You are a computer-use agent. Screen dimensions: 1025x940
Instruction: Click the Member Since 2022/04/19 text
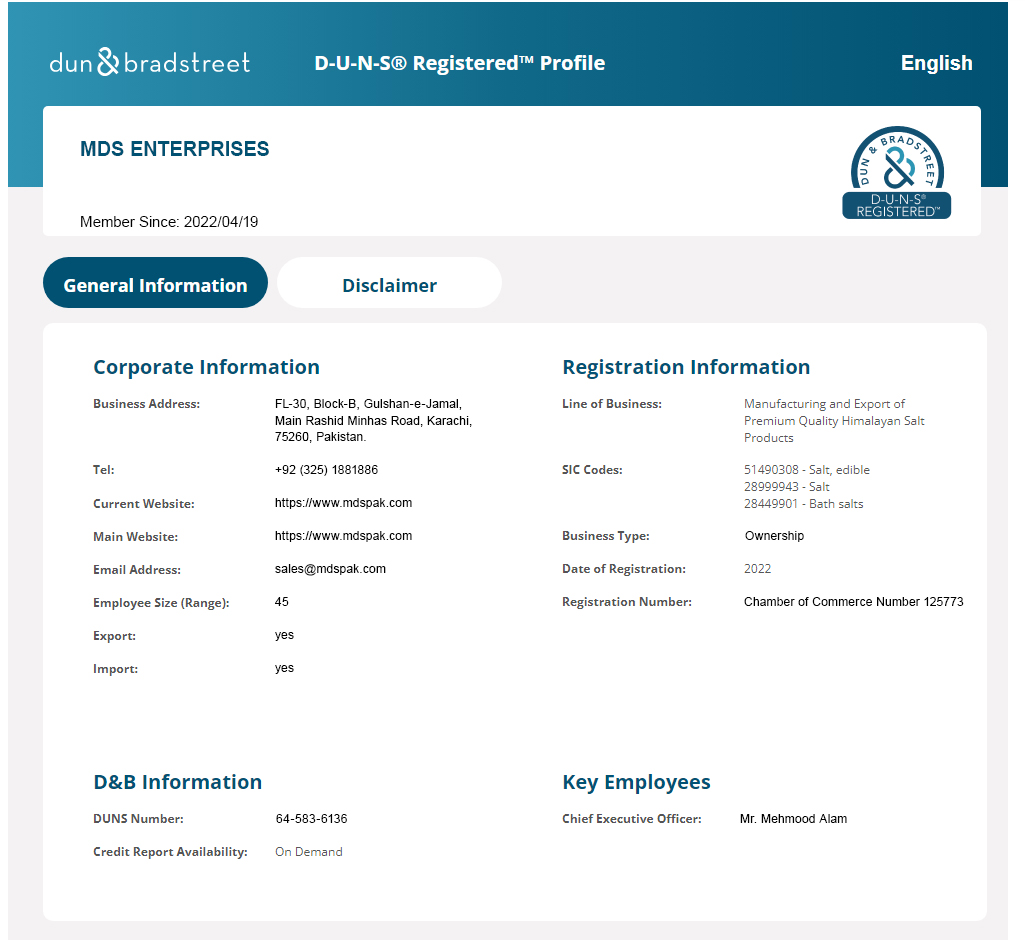(169, 222)
